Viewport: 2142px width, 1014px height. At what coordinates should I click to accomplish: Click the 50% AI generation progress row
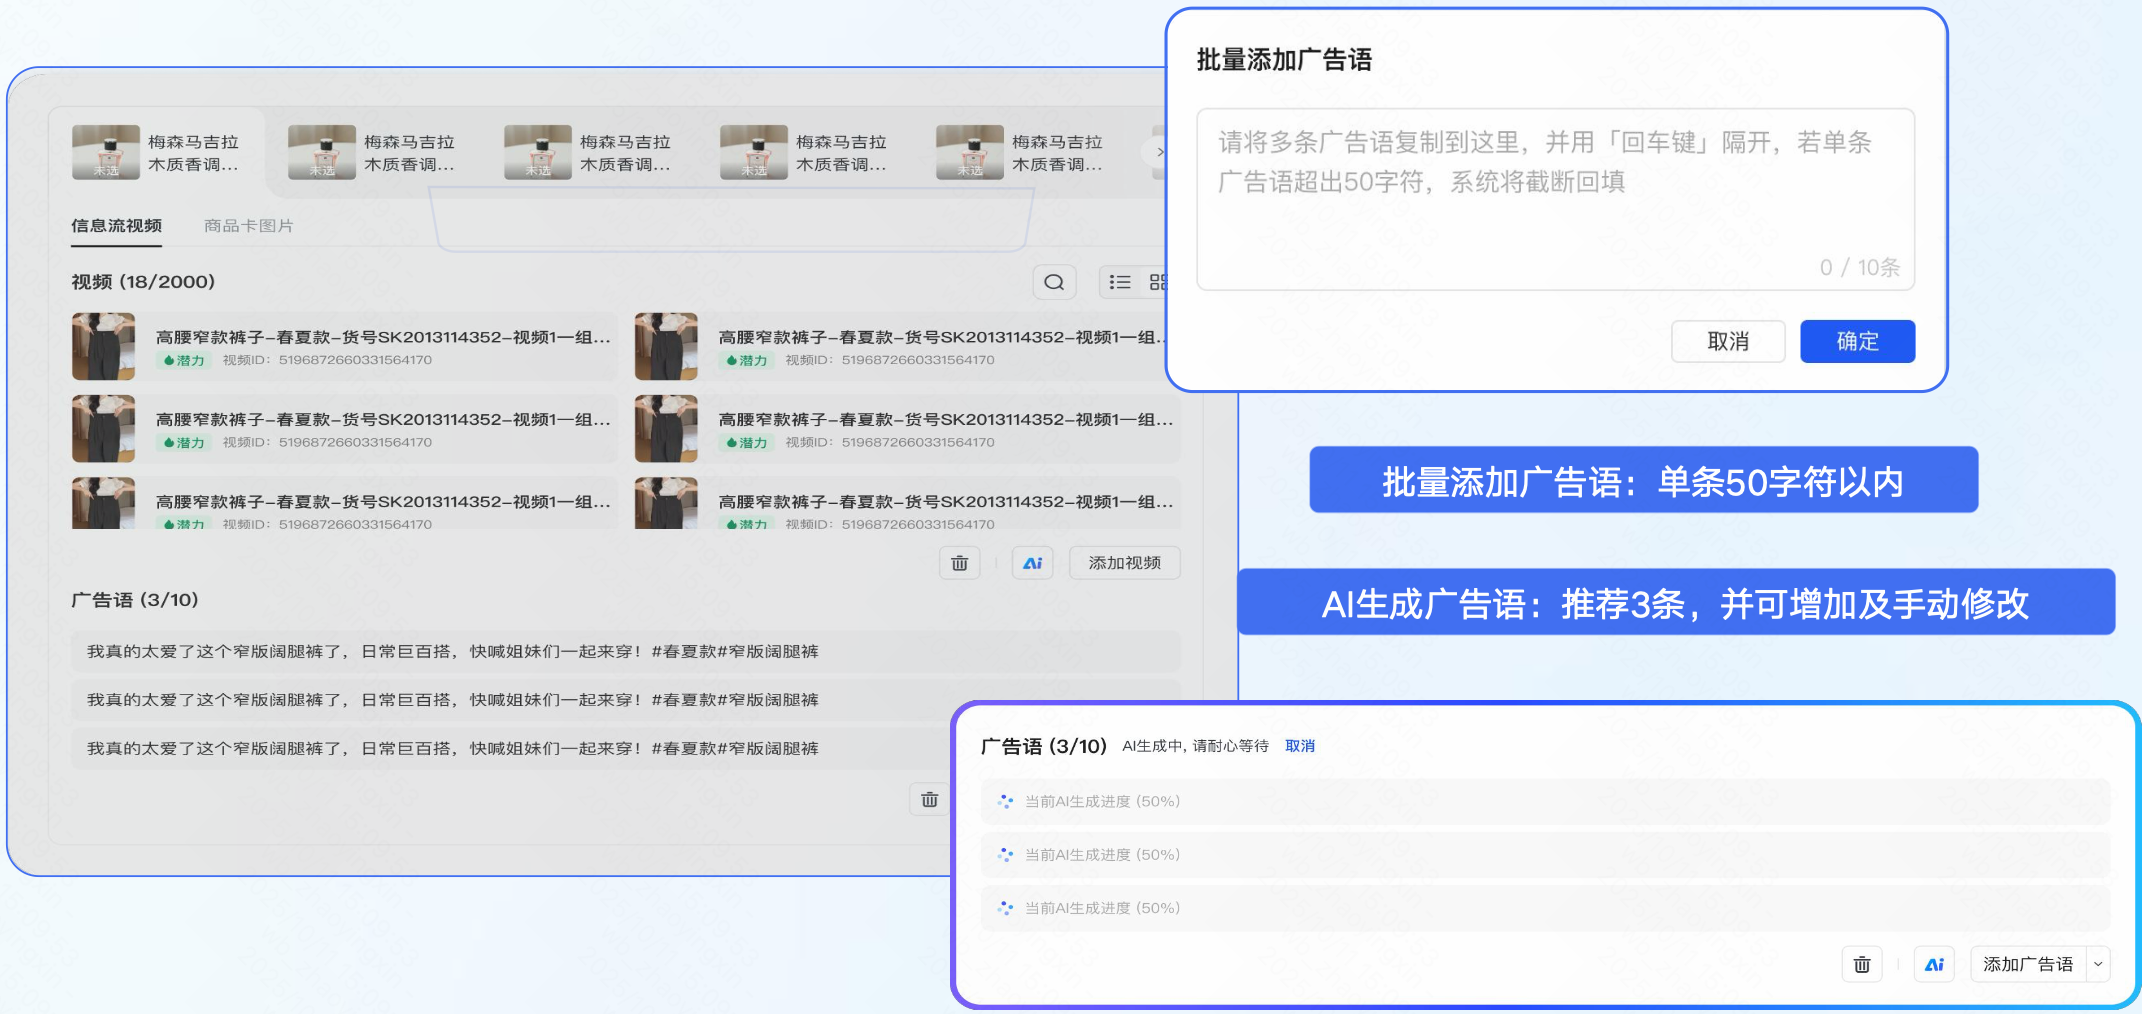pyautogui.click(x=1100, y=800)
